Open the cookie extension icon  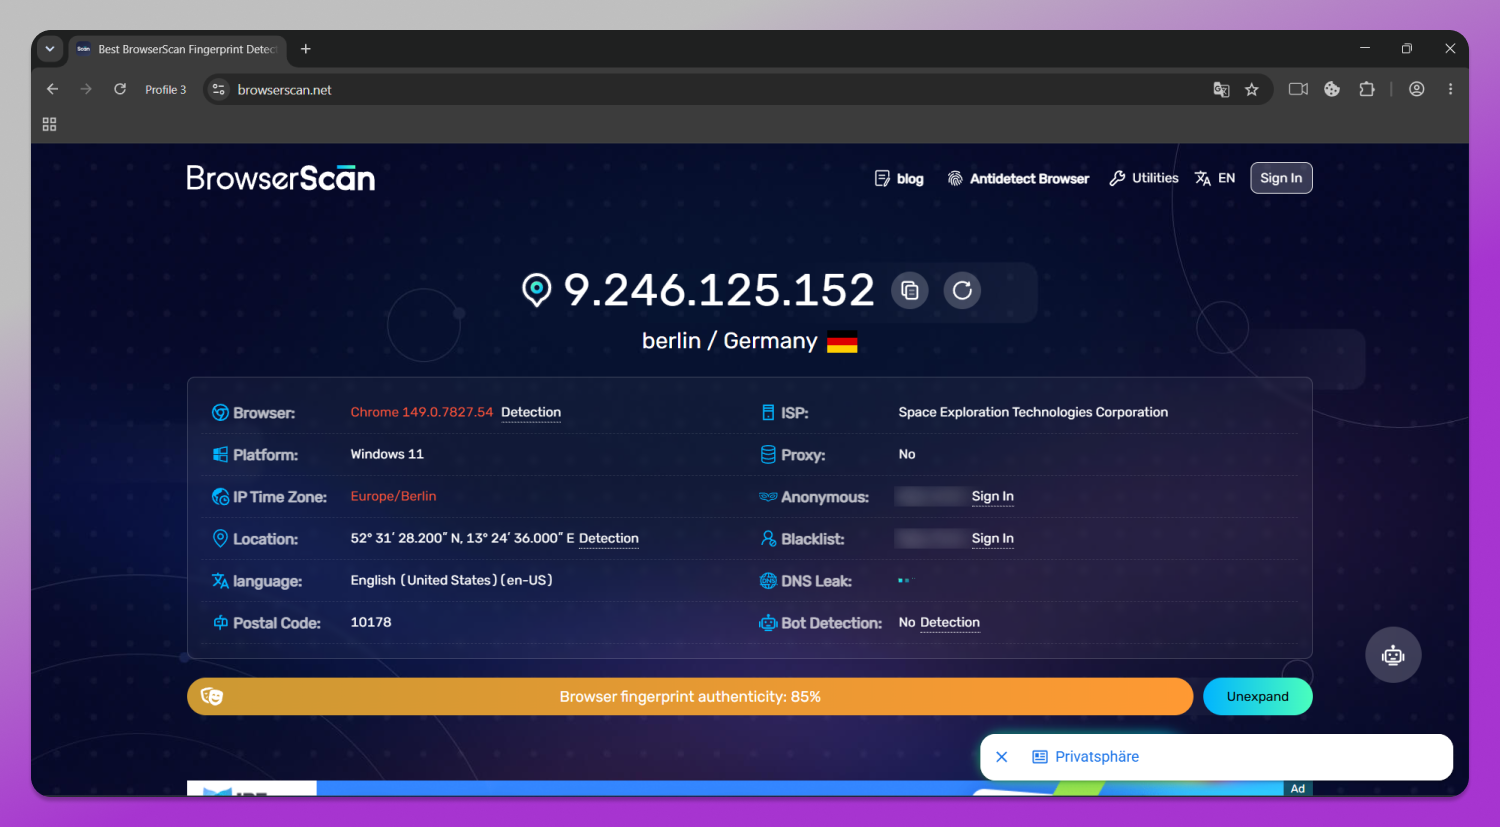tap(1332, 89)
